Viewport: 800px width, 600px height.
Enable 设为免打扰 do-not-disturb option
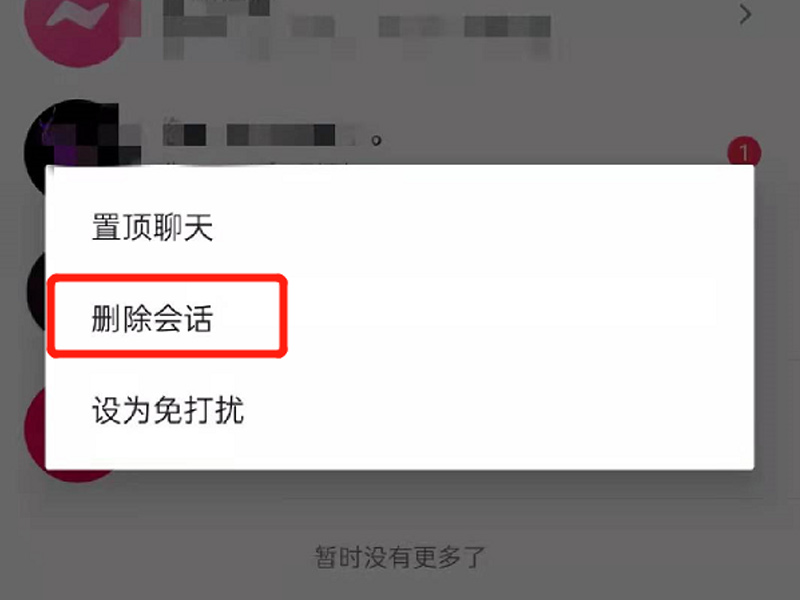(168, 410)
